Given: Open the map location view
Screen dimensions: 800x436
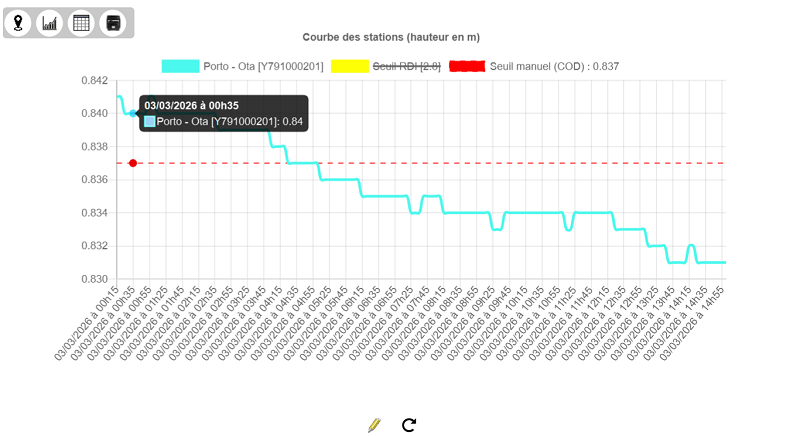Looking at the screenshot, I should click(x=19, y=22).
